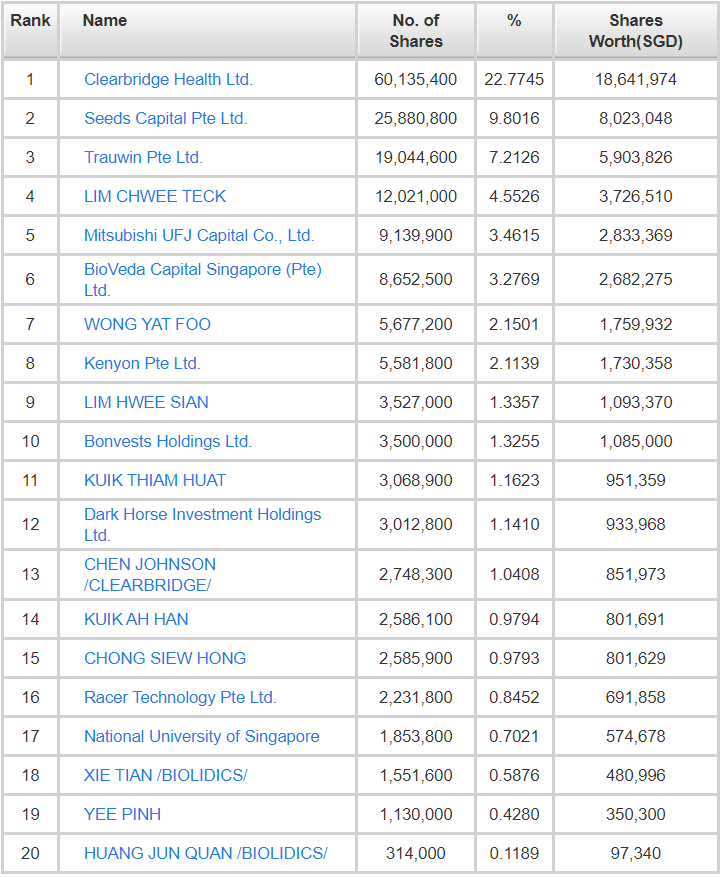The height and width of the screenshot is (877, 723).
Task: Open LIM CHWEE TECK shareholder link
Action: tap(155, 196)
